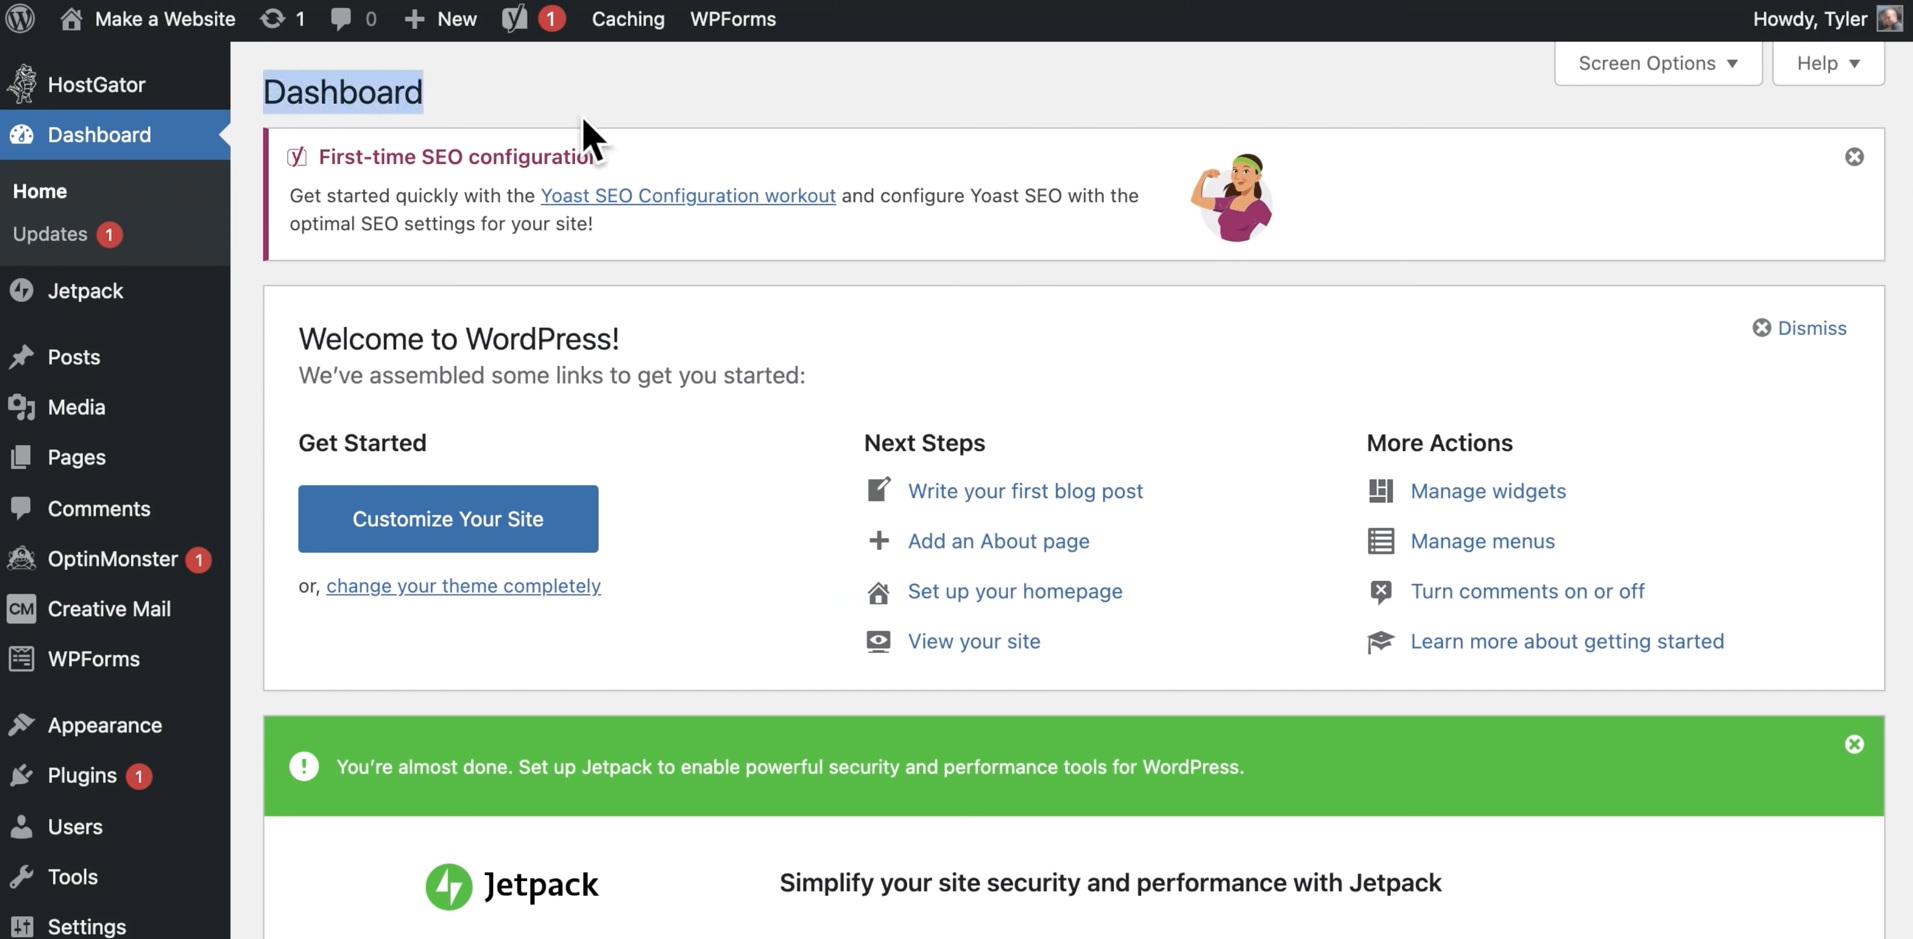Click the Settings sliders icon

[x=21, y=926]
